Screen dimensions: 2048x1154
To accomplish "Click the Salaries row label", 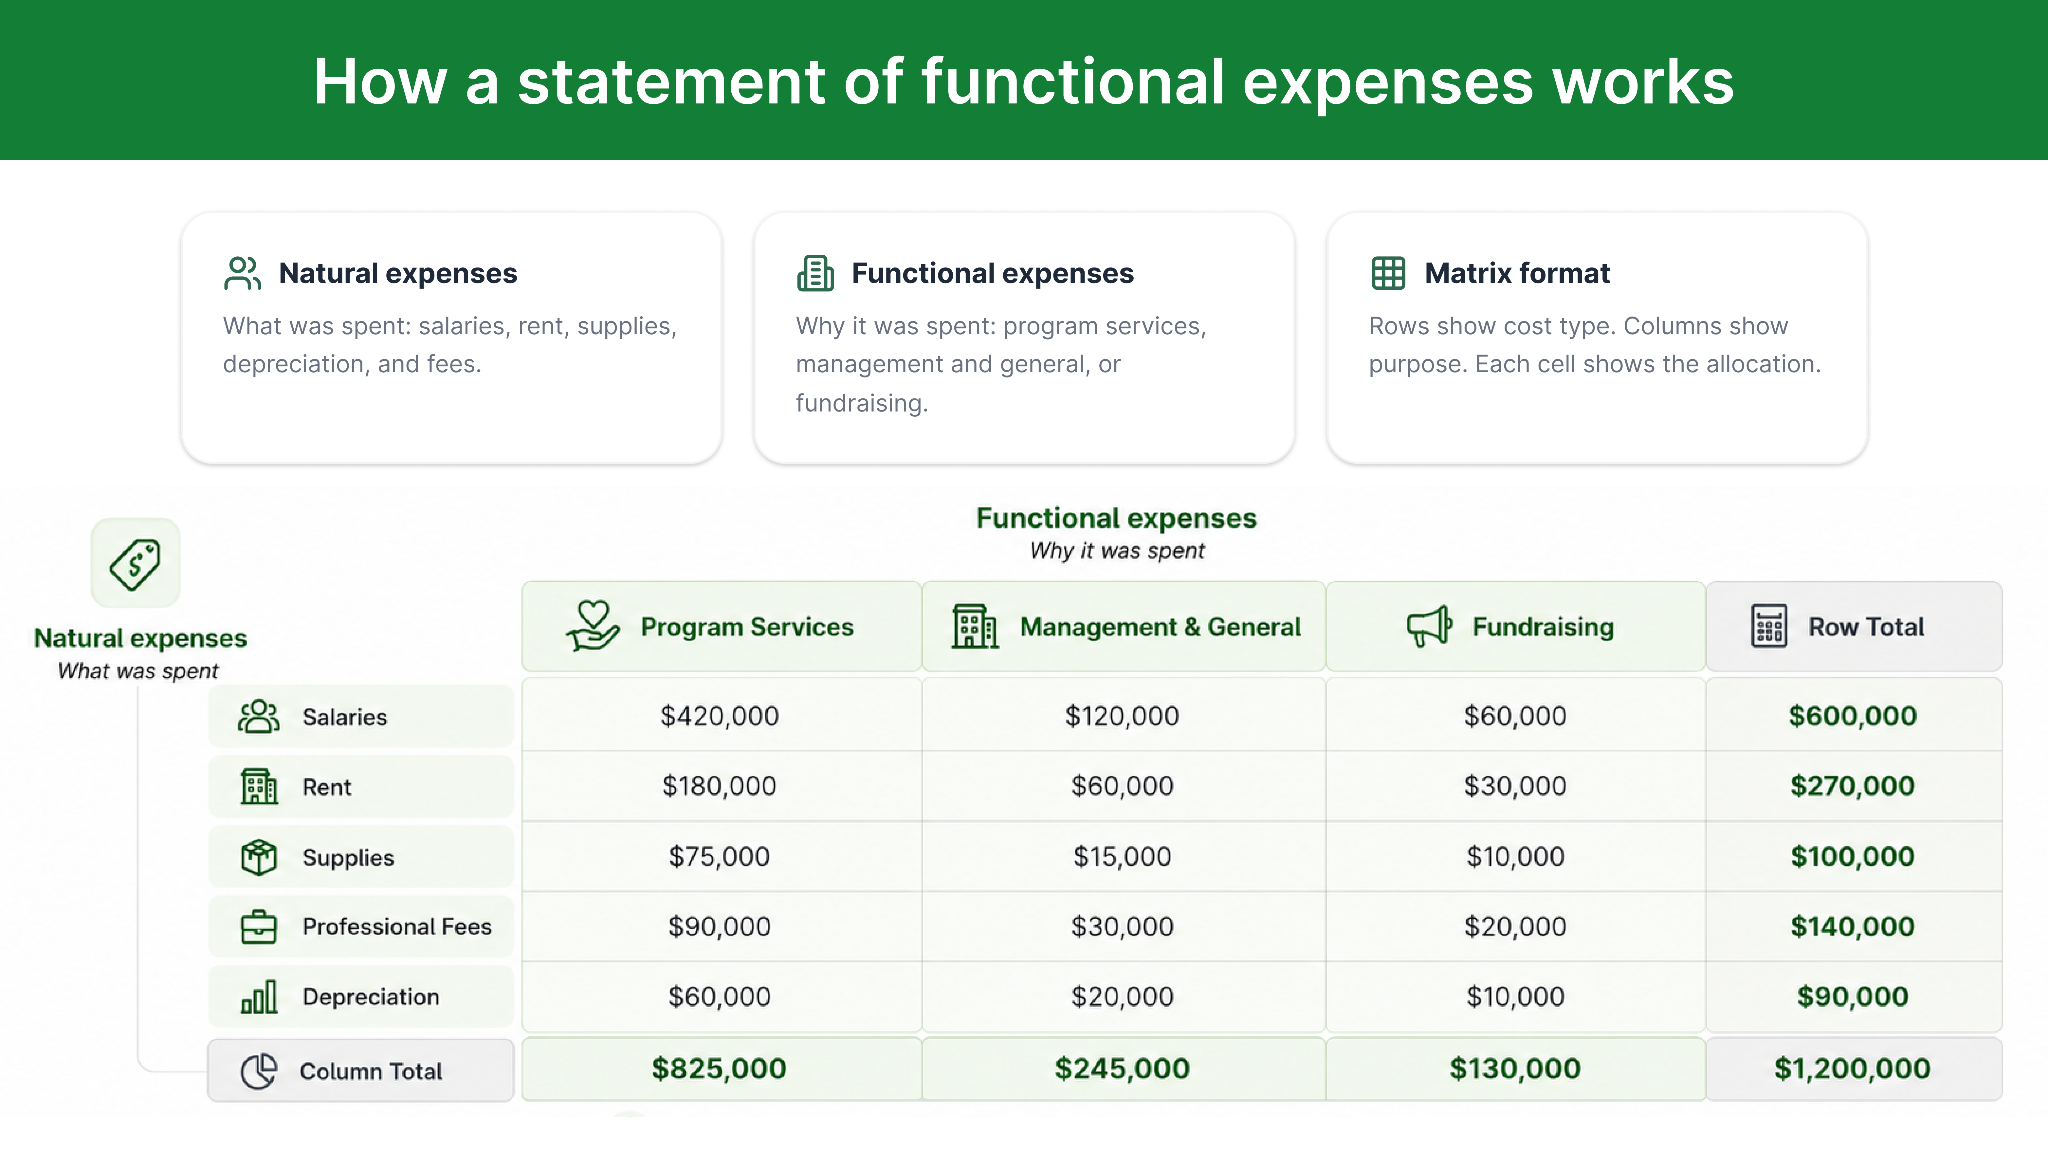I will pyautogui.click(x=361, y=716).
